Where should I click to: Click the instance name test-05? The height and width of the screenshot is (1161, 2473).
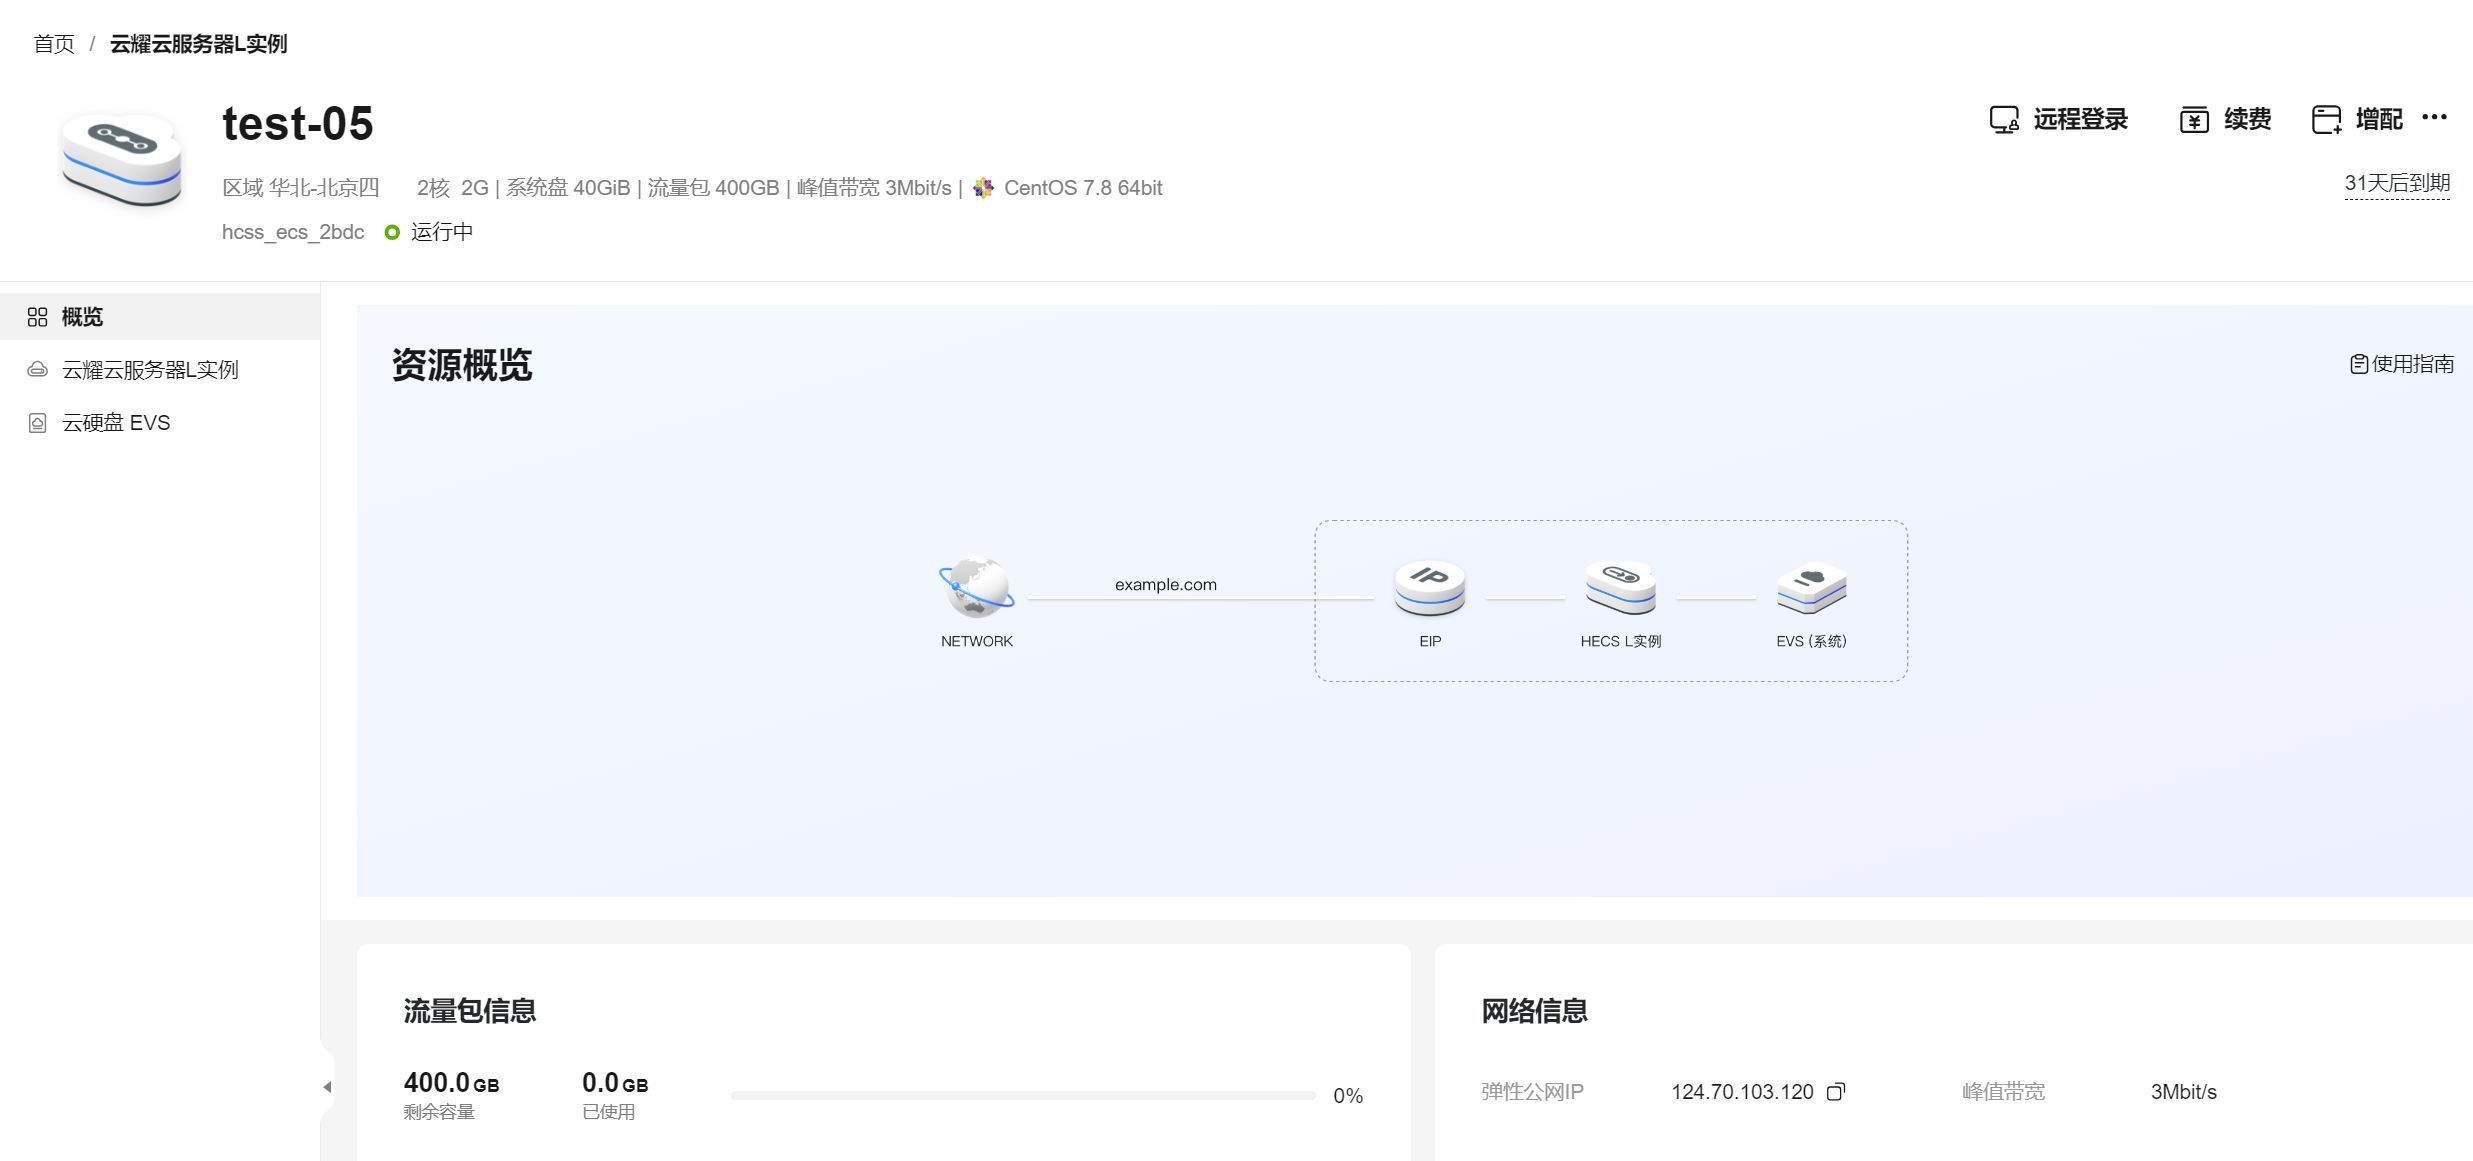click(x=298, y=124)
